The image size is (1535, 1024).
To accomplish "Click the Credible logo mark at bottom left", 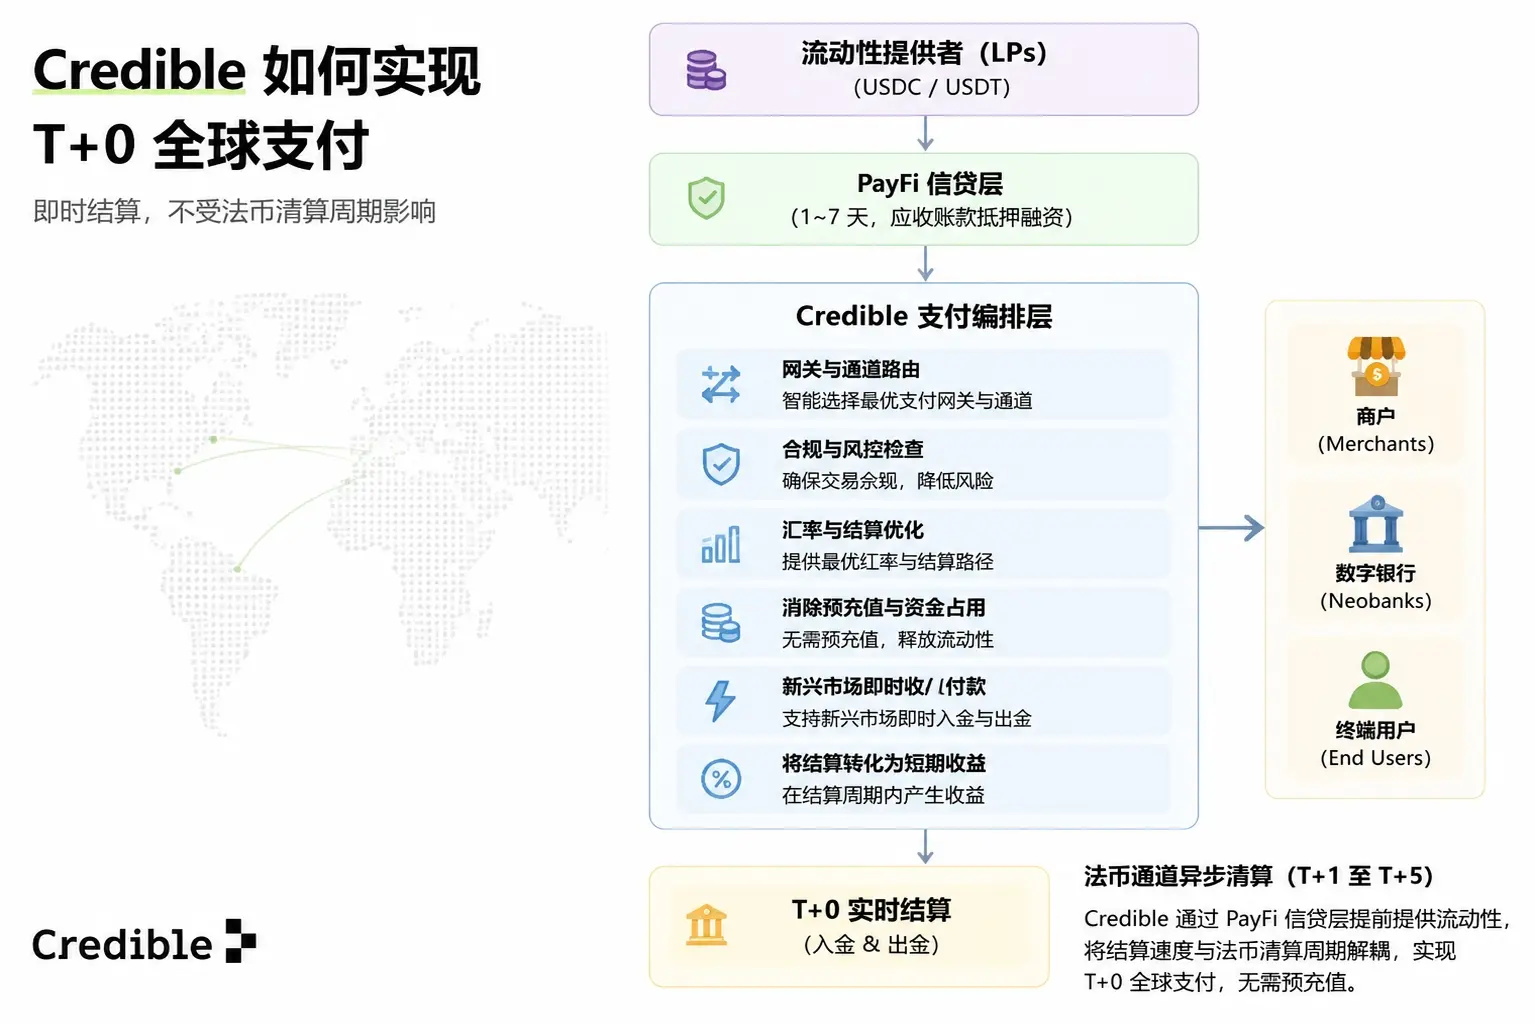I will [x=241, y=940].
